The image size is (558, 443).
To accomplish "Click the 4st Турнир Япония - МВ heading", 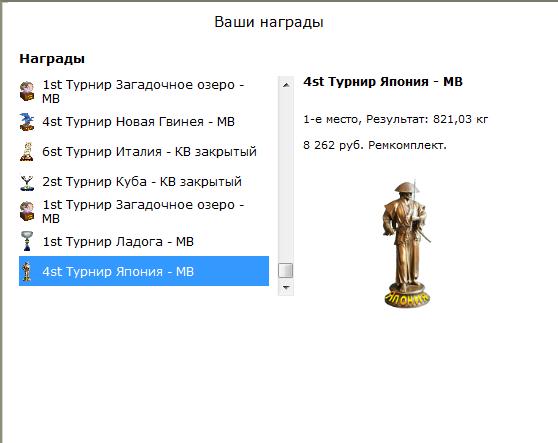I will point(383,82).
